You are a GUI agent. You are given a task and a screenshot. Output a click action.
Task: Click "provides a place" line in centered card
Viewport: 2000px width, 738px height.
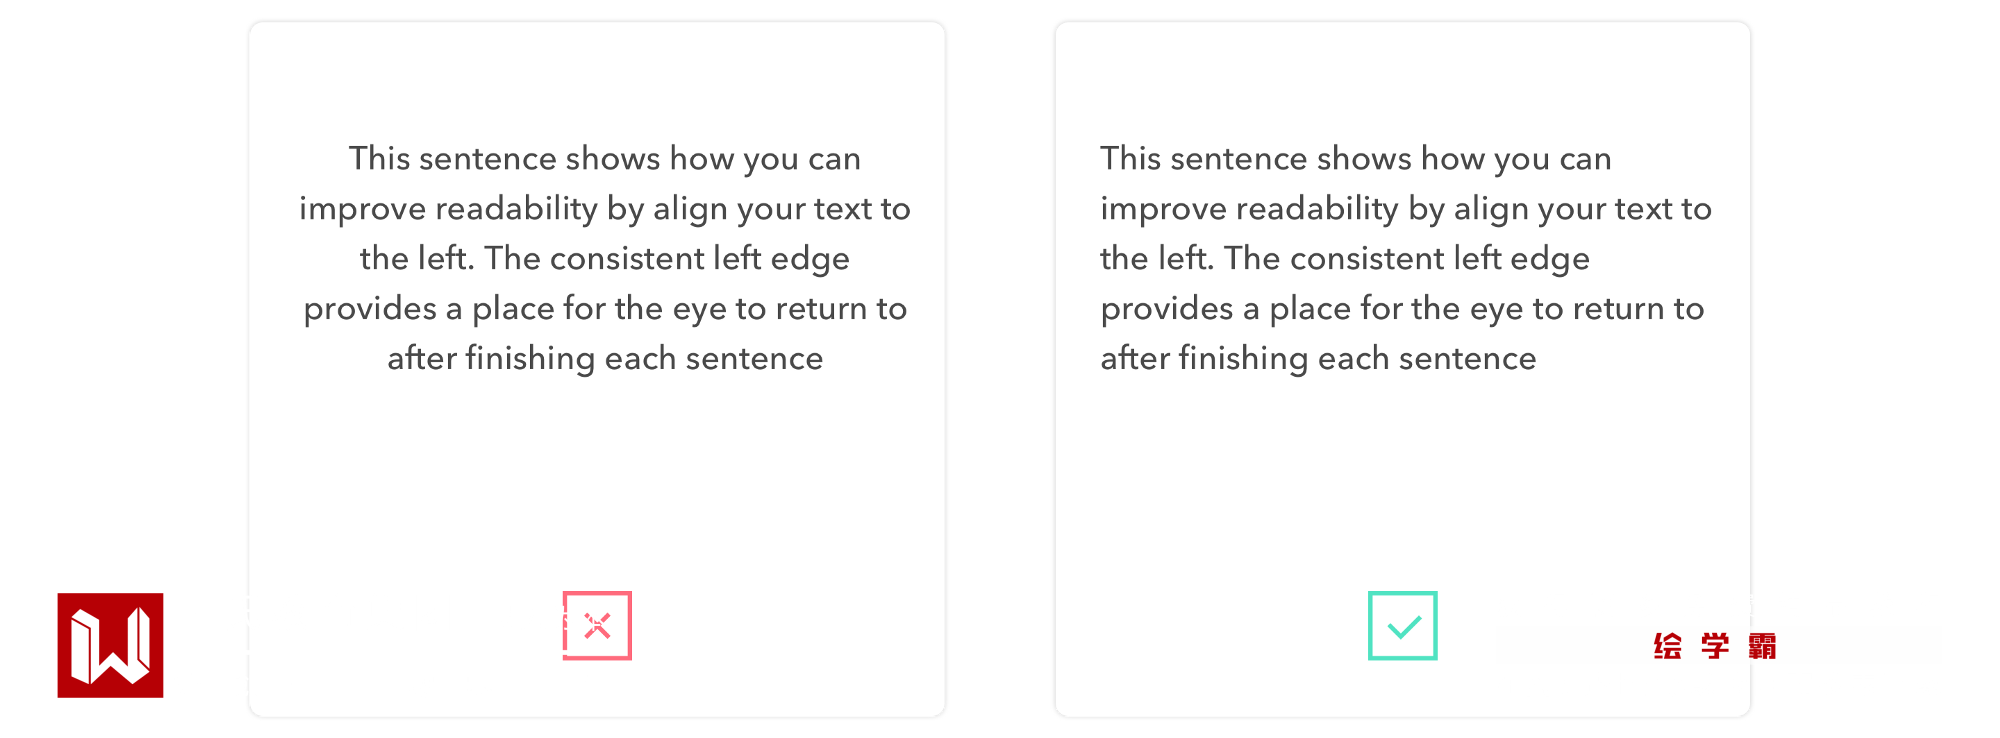(604, 309)
